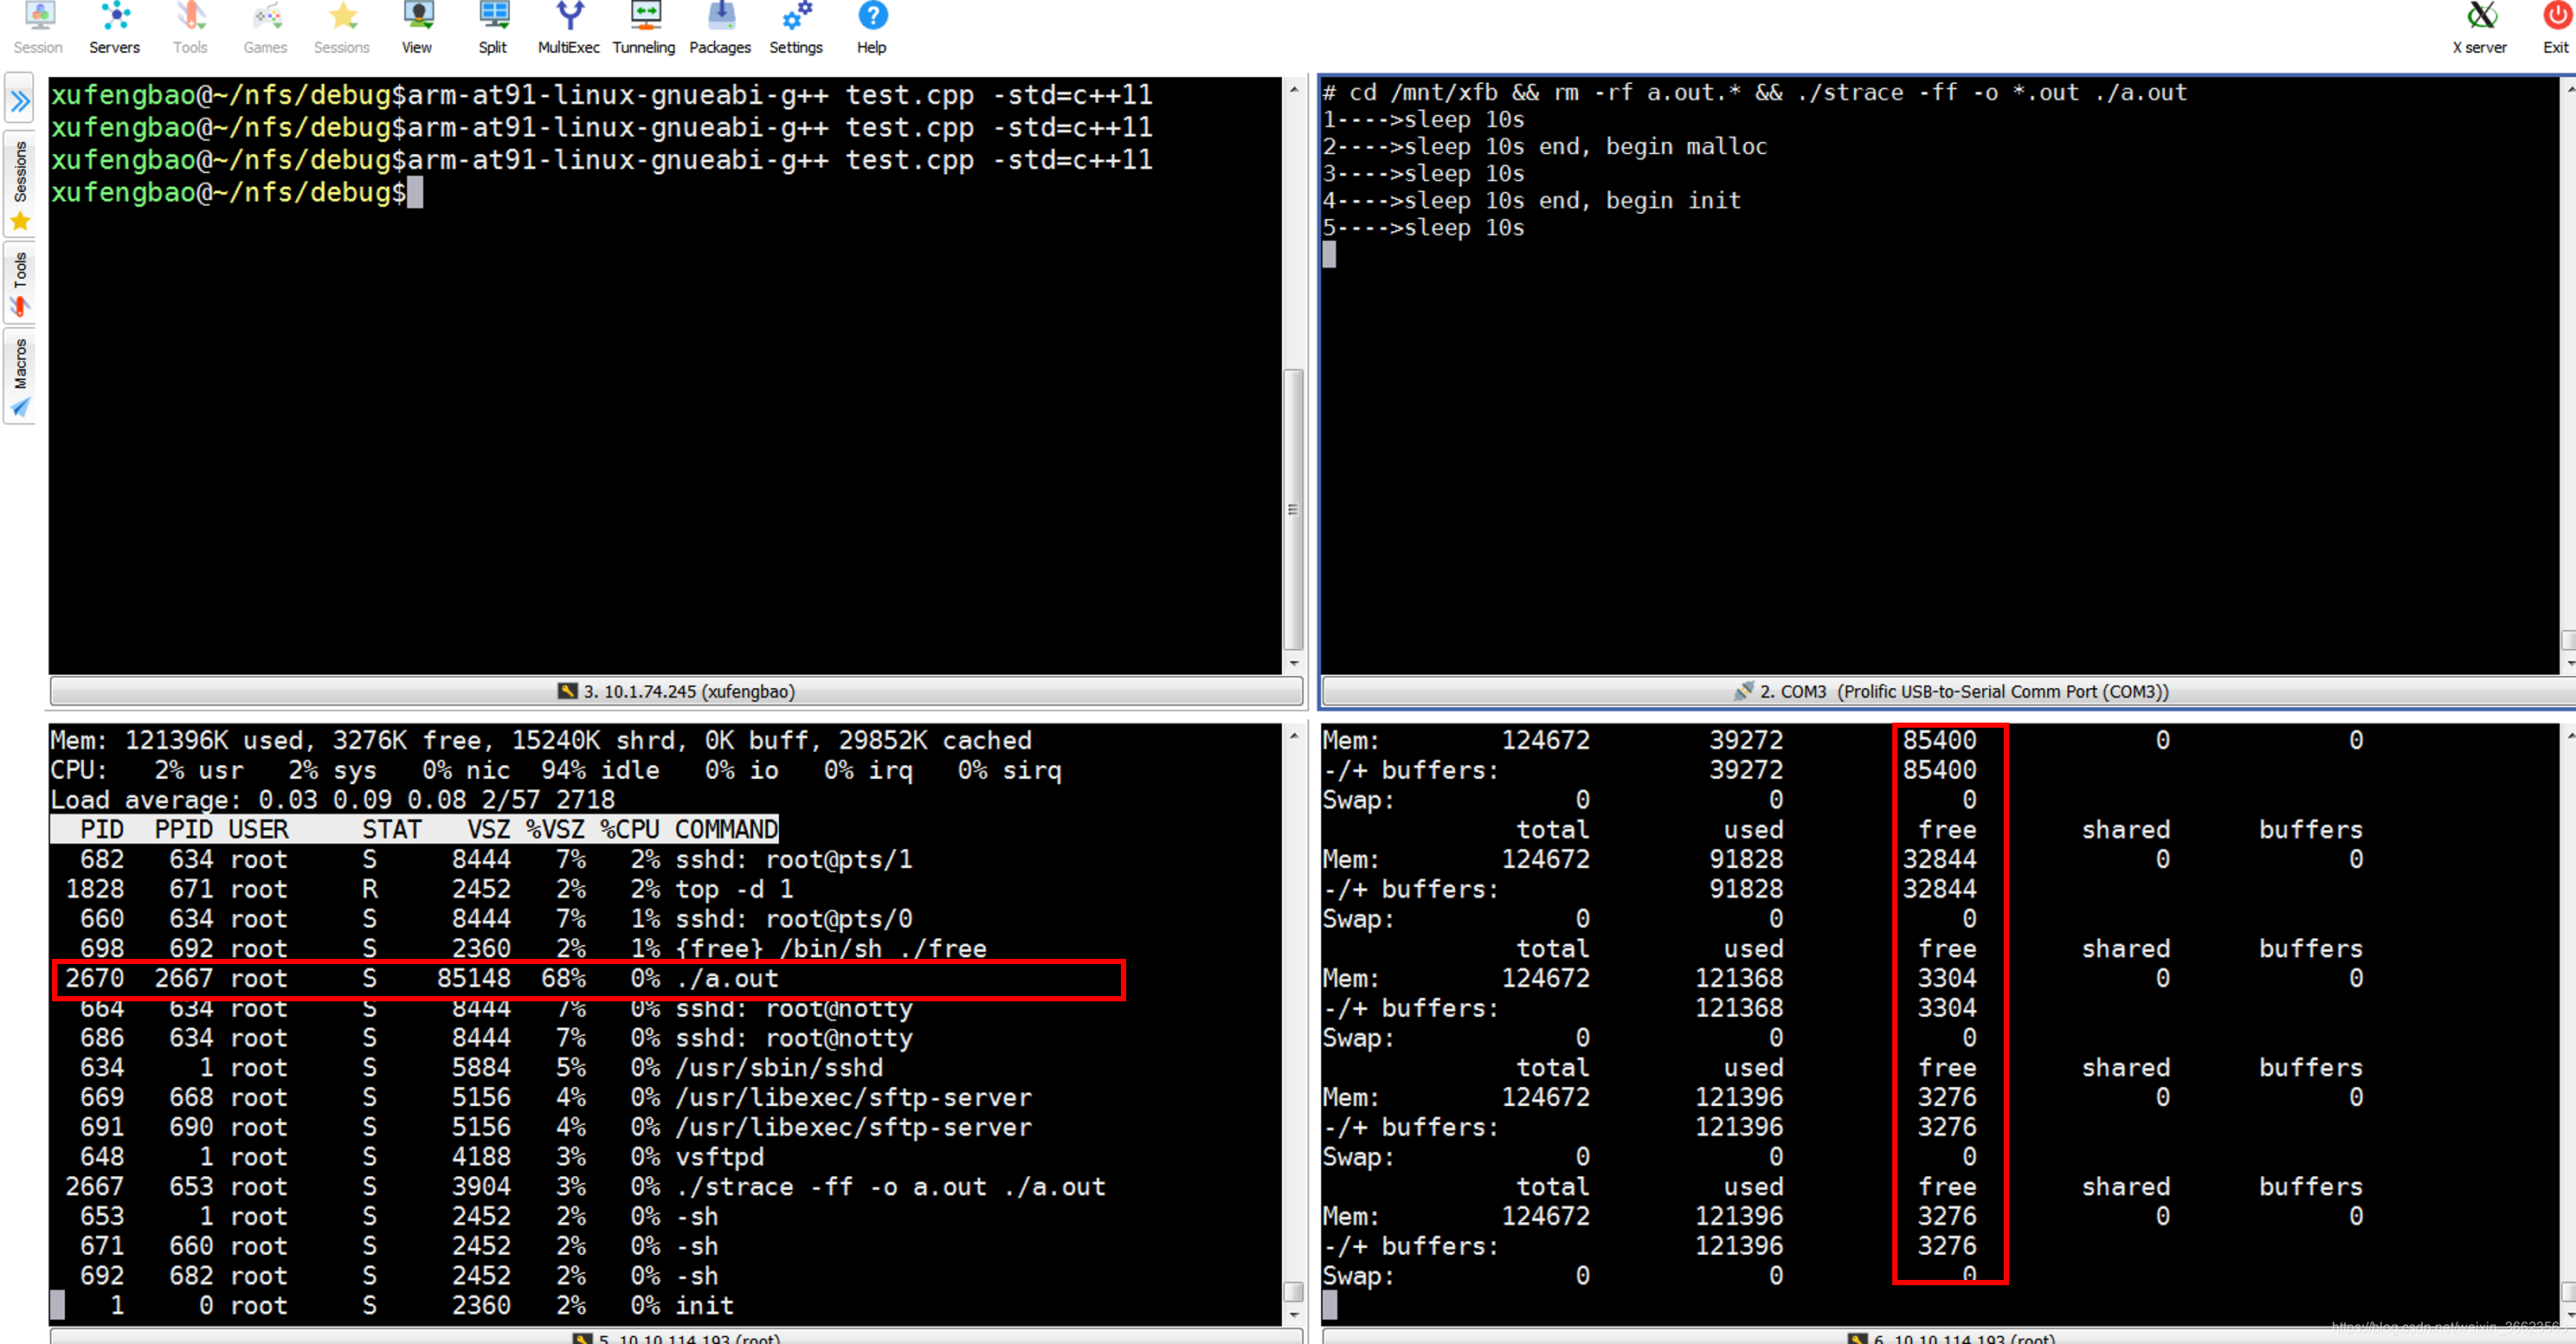Click down arrow of top terminal scrollbar
The width and height of the screenshot is (2576, 1344).
point(1293,1315)
